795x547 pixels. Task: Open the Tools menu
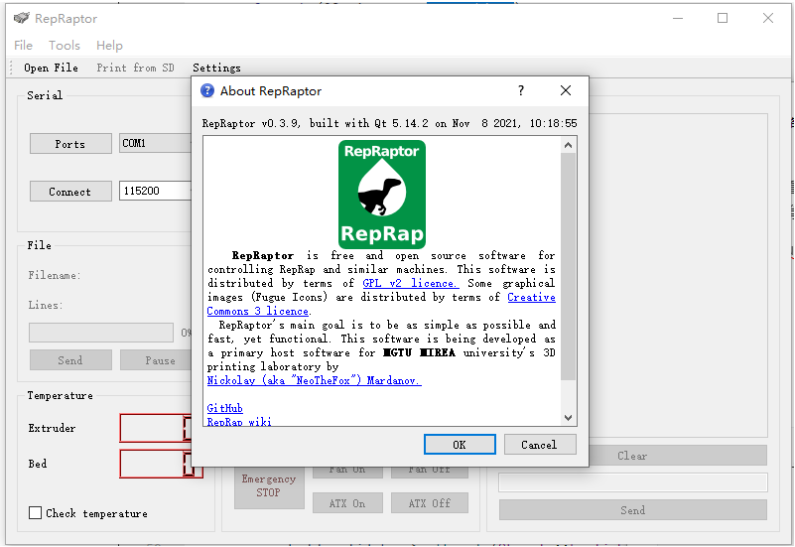[64, 45]
